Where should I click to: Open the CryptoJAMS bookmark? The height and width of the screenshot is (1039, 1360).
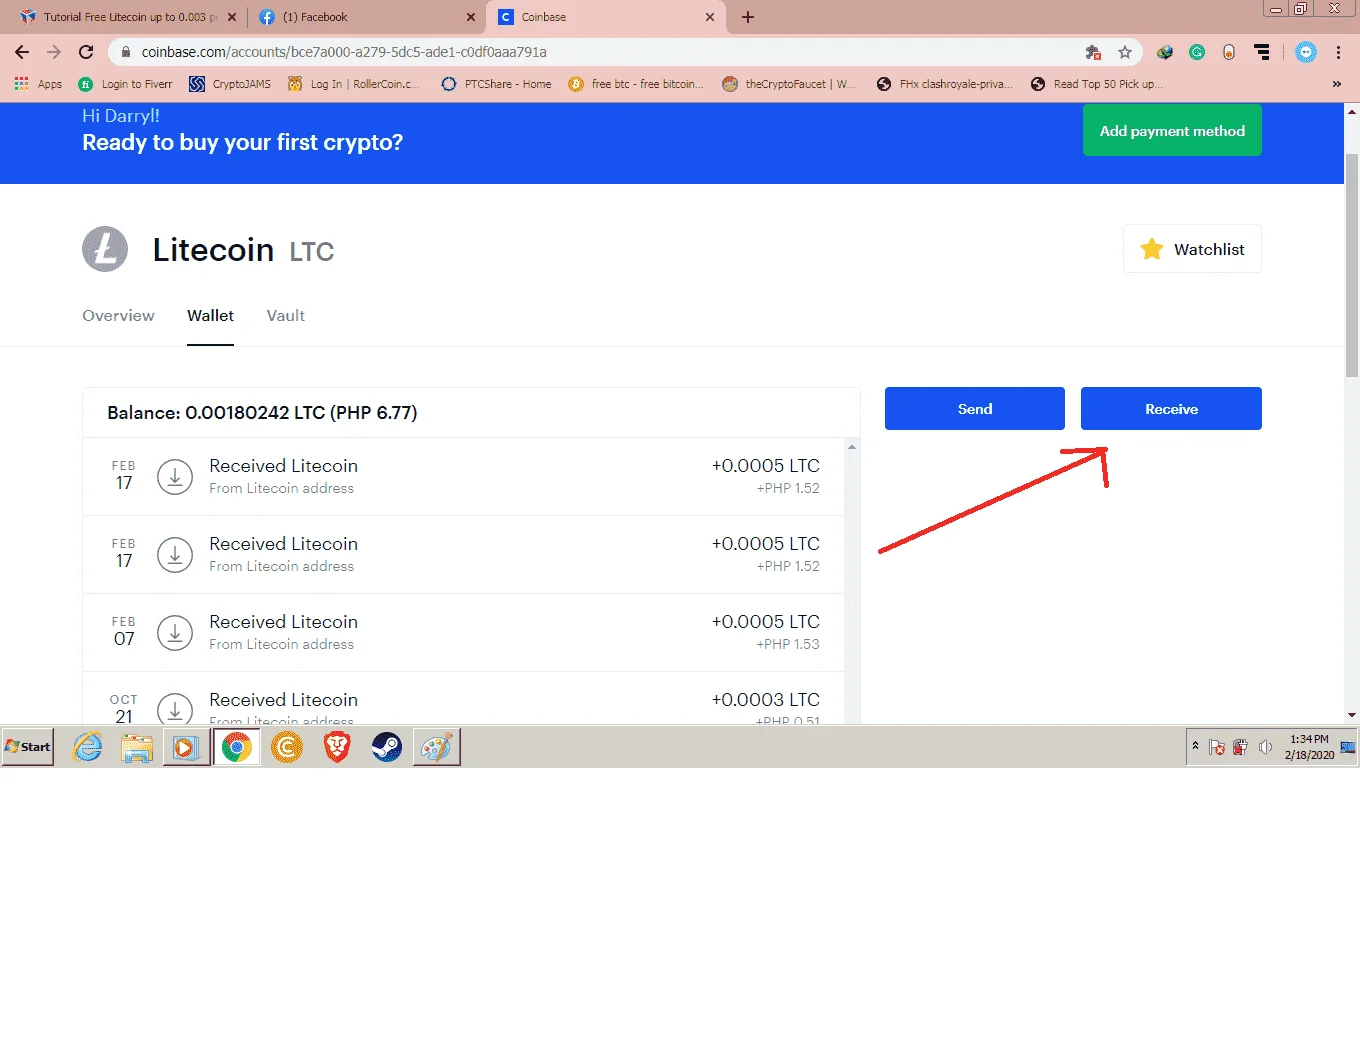coord(230,84)
